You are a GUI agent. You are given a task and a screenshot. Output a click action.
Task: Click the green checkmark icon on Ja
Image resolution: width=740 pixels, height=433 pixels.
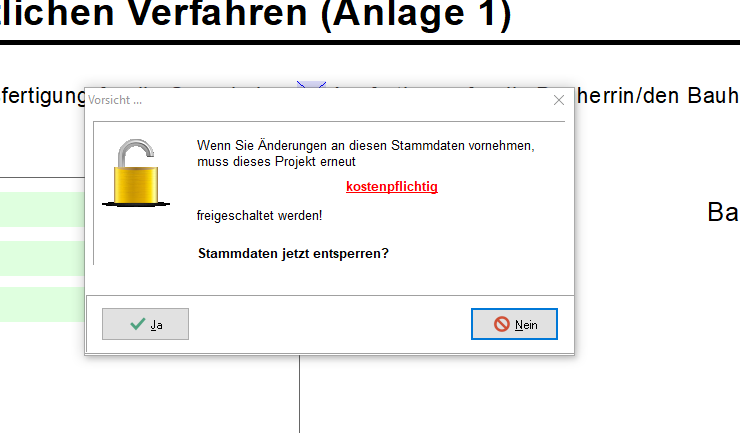(137, 324)
